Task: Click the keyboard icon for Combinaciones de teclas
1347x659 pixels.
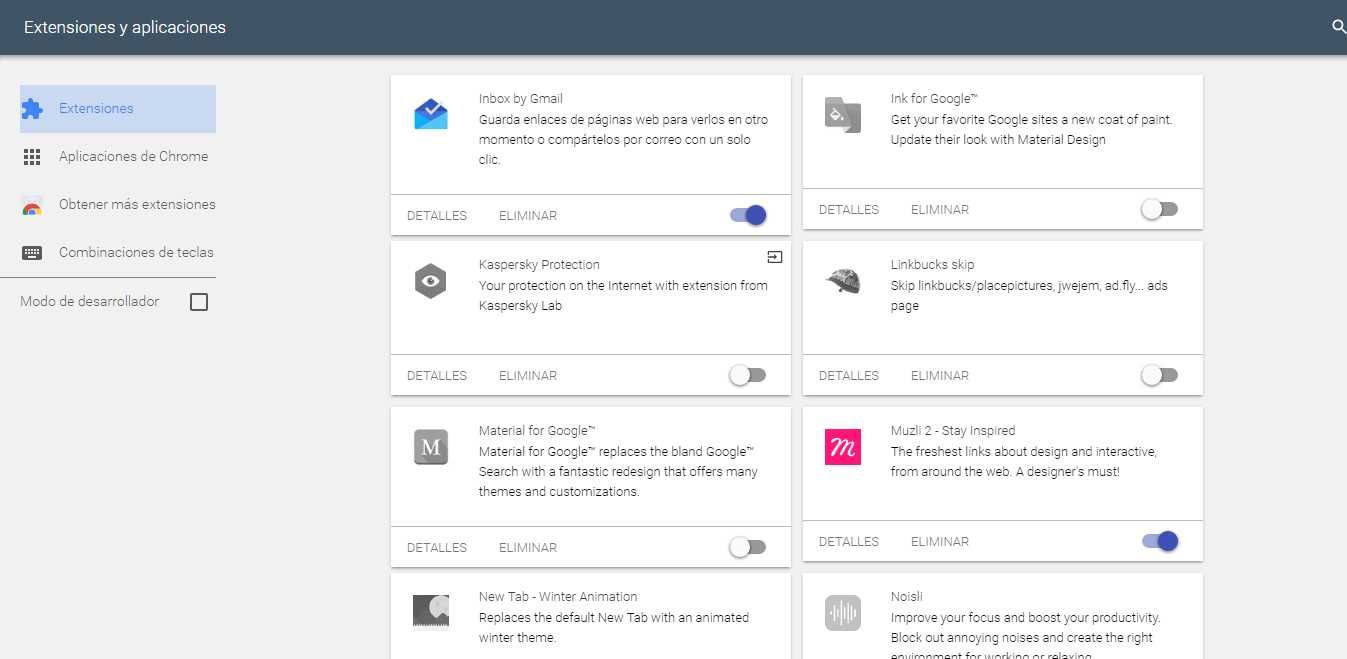Action: [x=32, y=253]
